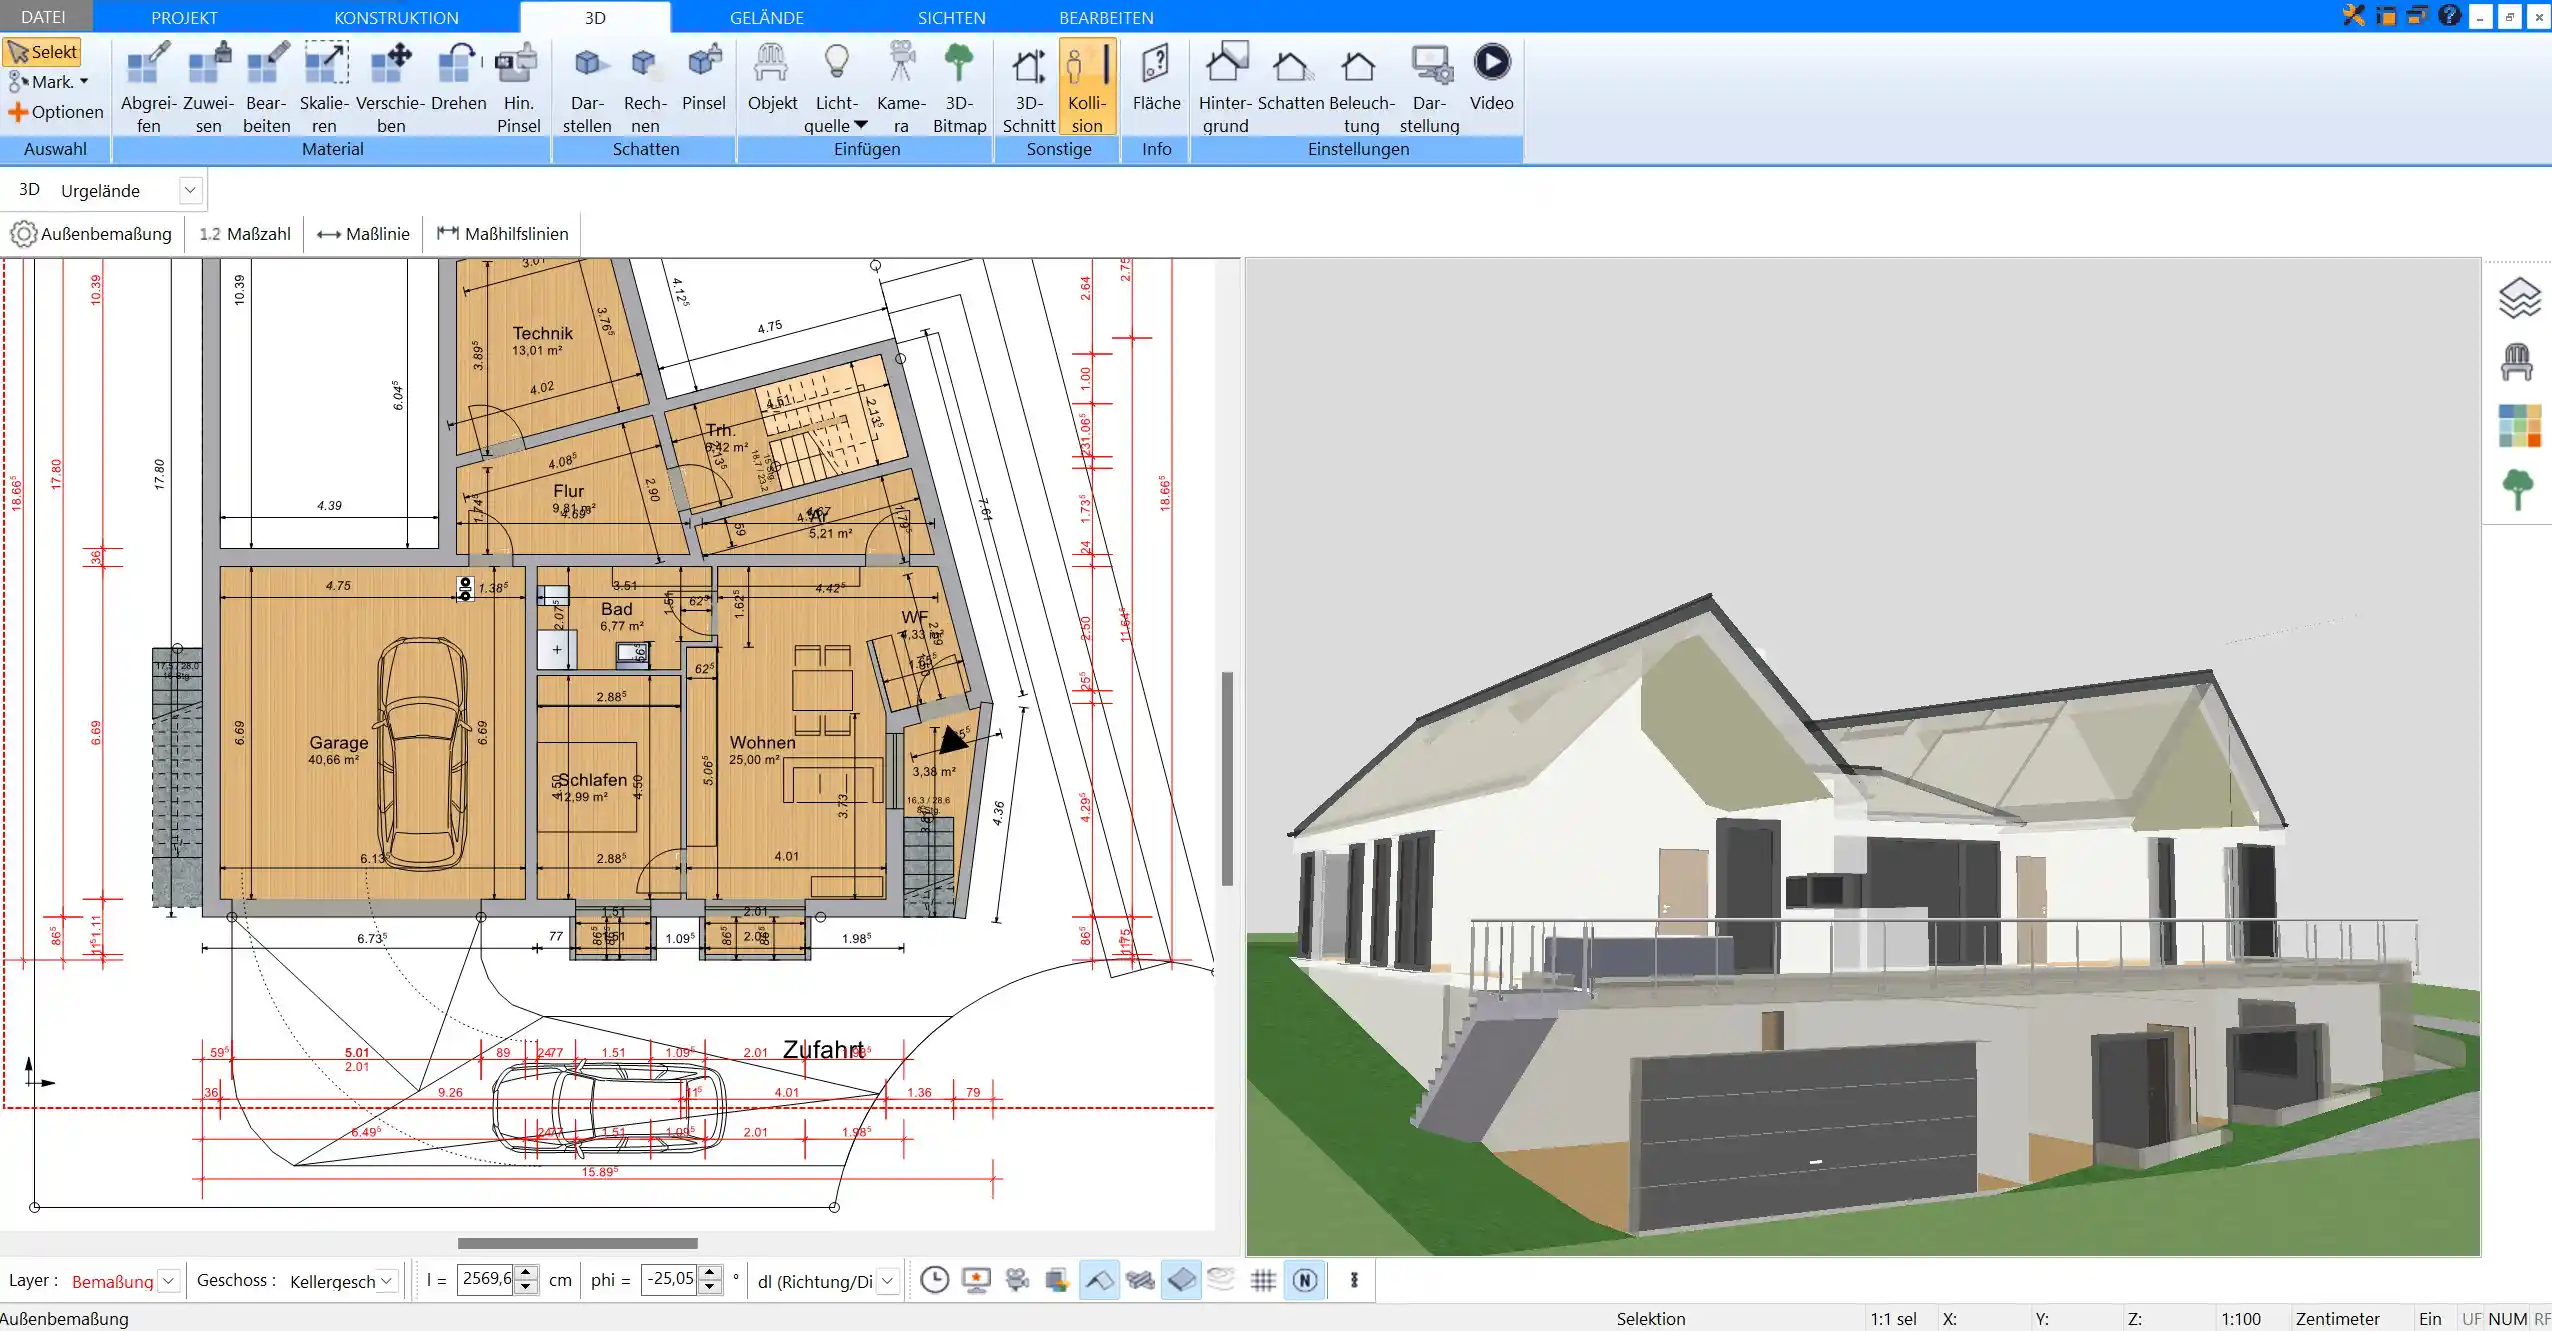This screenshot has height=1331, width=2552.
Task: Activate the Selekt selection mode
Action: pos(42,52)
